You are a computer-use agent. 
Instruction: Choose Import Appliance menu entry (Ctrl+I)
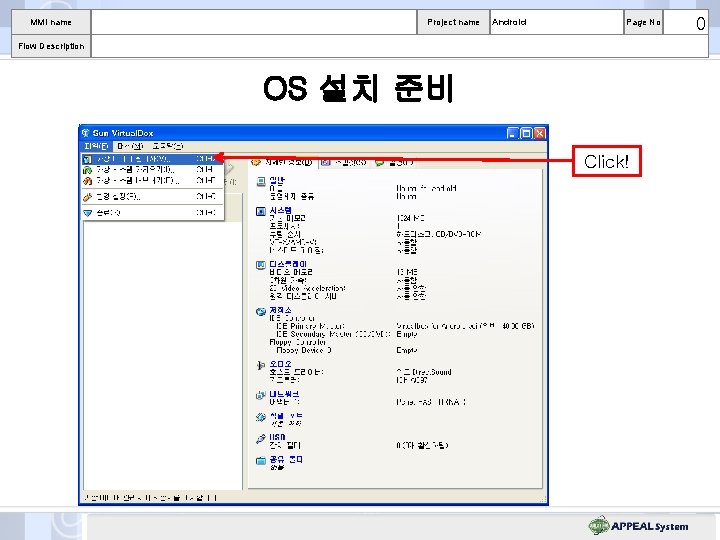[x=152, y=169]
